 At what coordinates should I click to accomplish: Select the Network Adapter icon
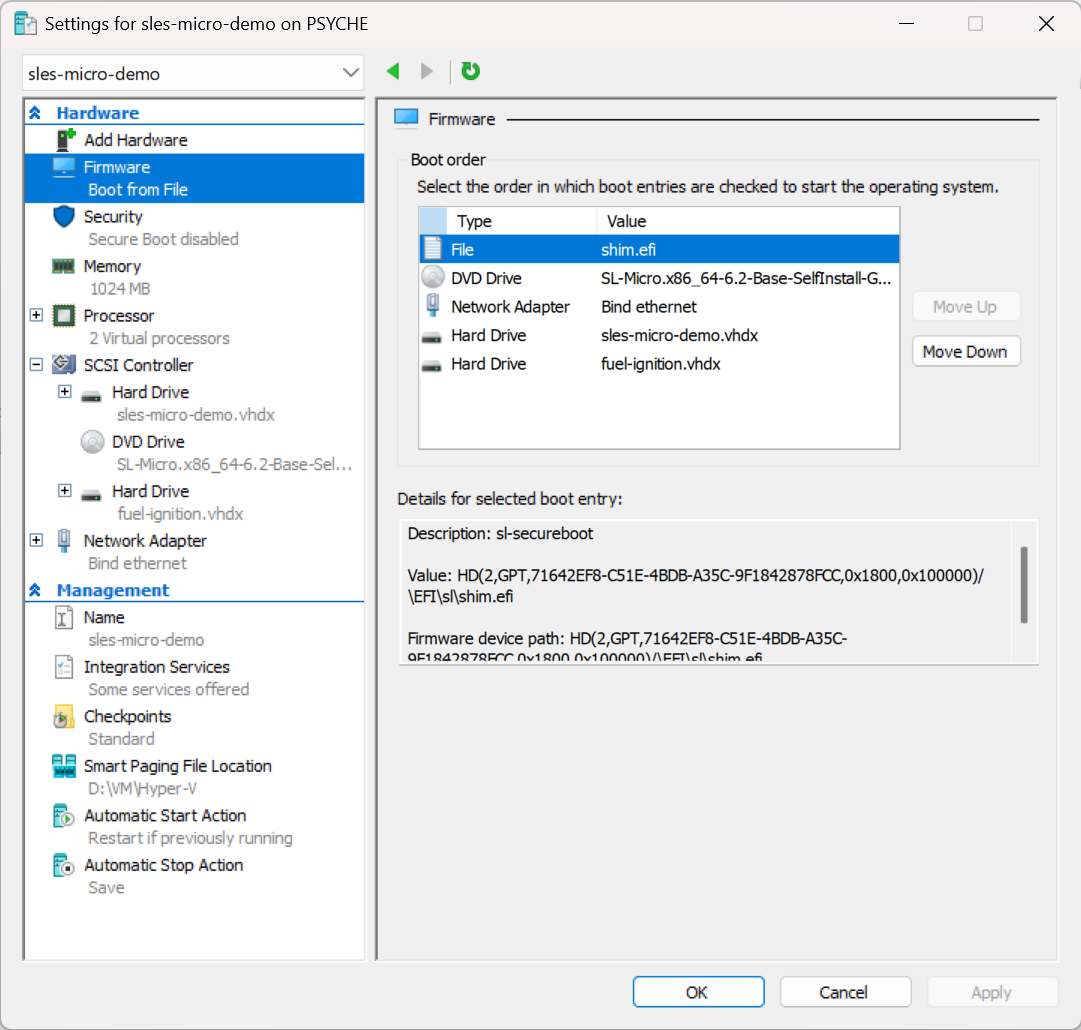coord(62,540)
